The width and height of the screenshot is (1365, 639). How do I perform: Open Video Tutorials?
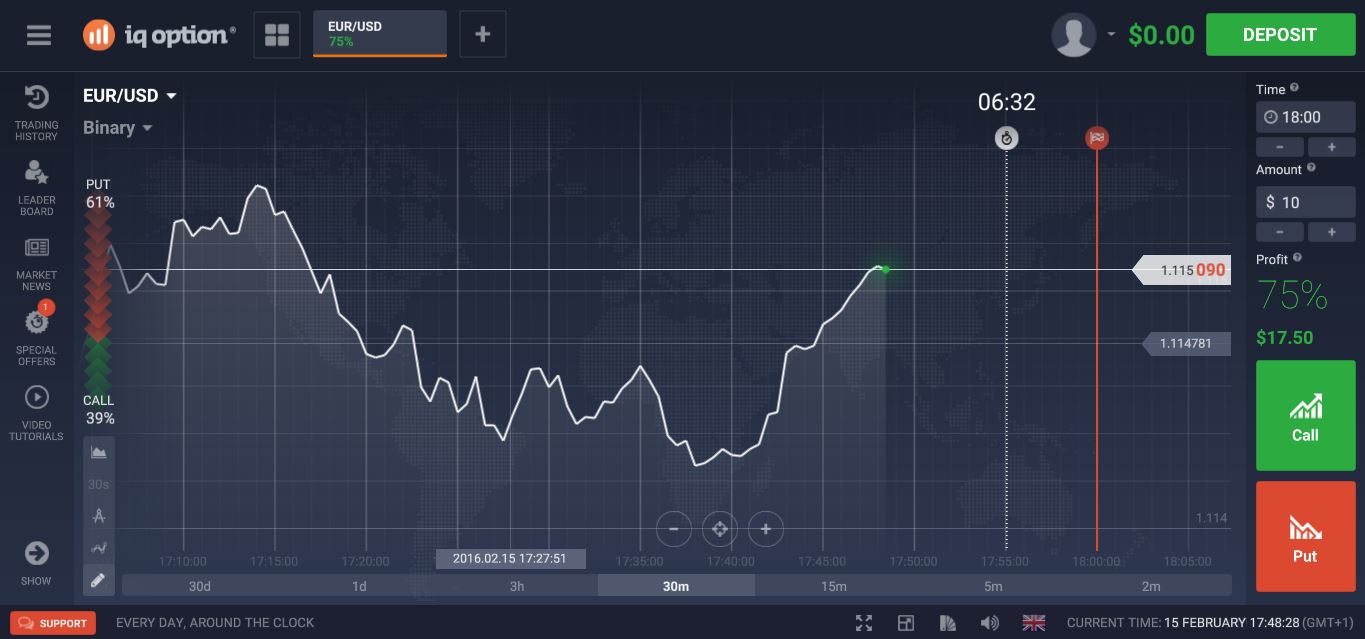[x=36, y=413]
